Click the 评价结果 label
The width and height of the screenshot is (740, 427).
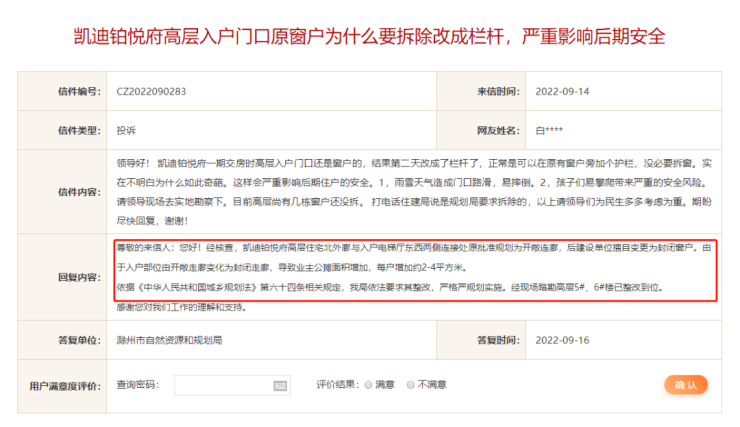click(x=338, y=385)
